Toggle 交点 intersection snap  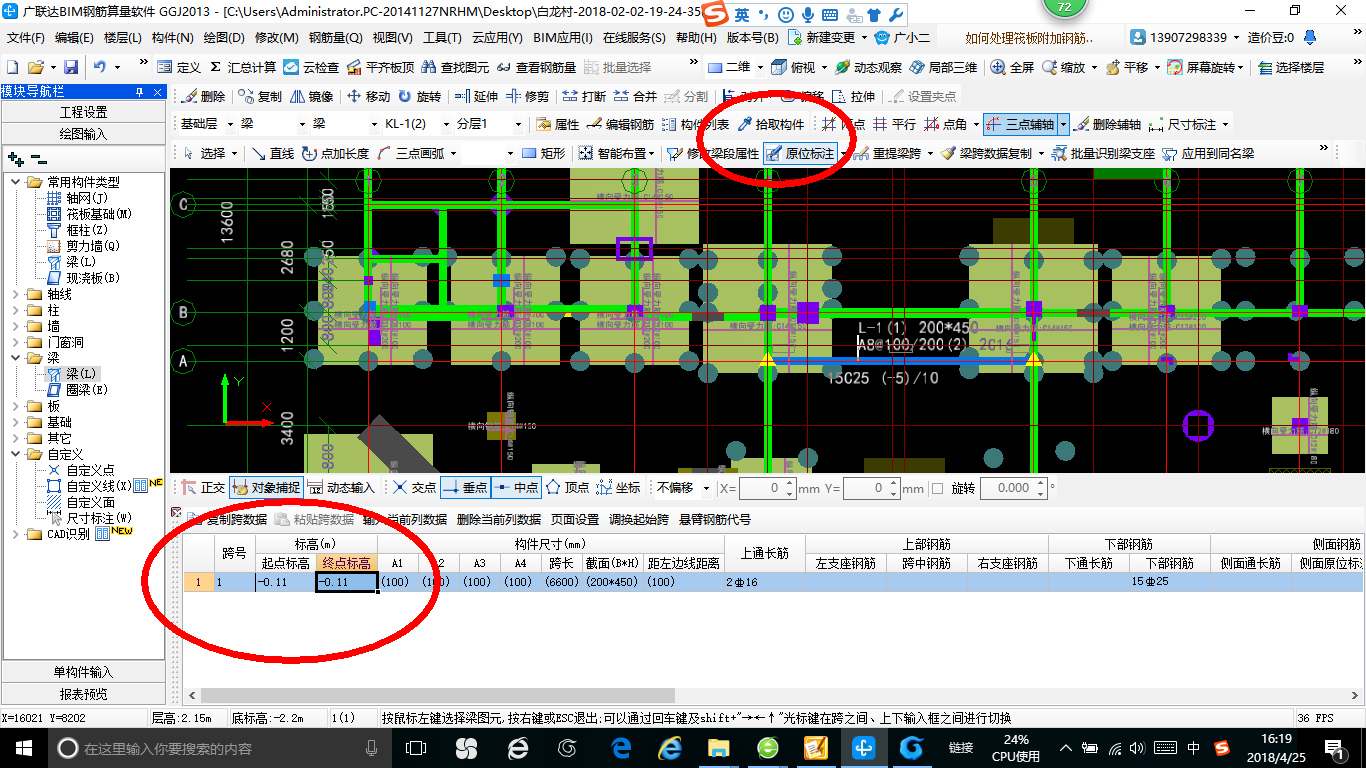tap(414, 488)
